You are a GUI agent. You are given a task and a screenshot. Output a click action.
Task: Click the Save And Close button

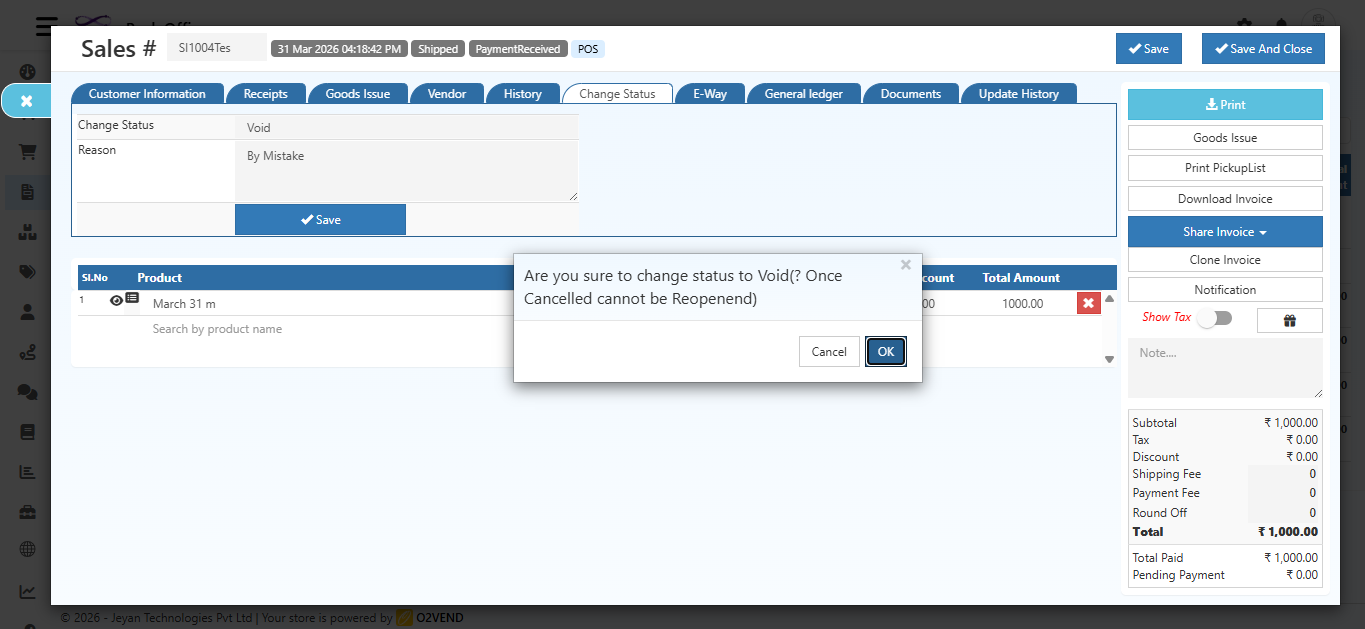pyautogui.click(x=1263, y=48)
